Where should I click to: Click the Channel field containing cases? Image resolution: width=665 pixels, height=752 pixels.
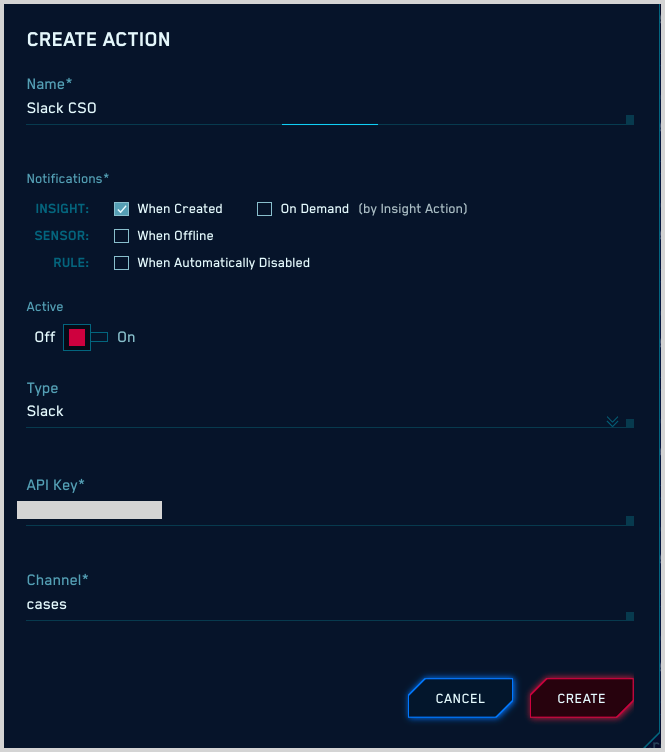click(x=300, y=604)
